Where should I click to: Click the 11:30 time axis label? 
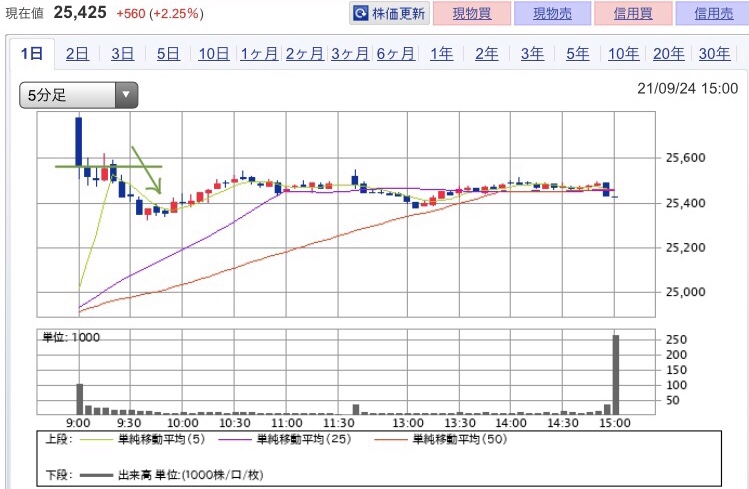(339, 423)
